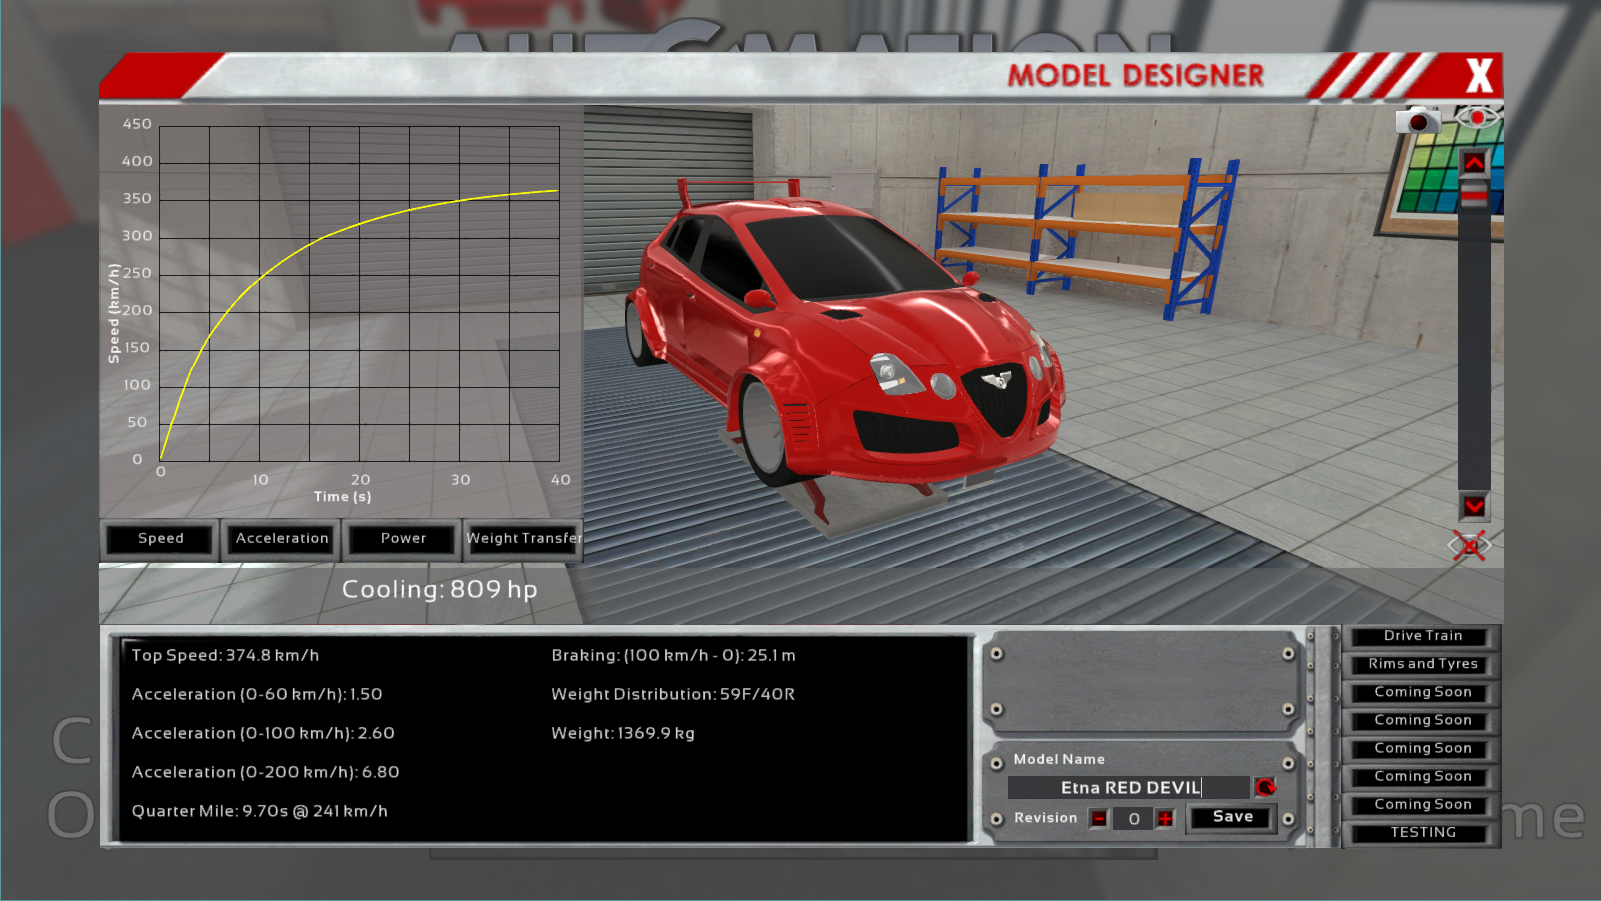Open the TESTING section

pyautogui.click(x=1422, y=832)
